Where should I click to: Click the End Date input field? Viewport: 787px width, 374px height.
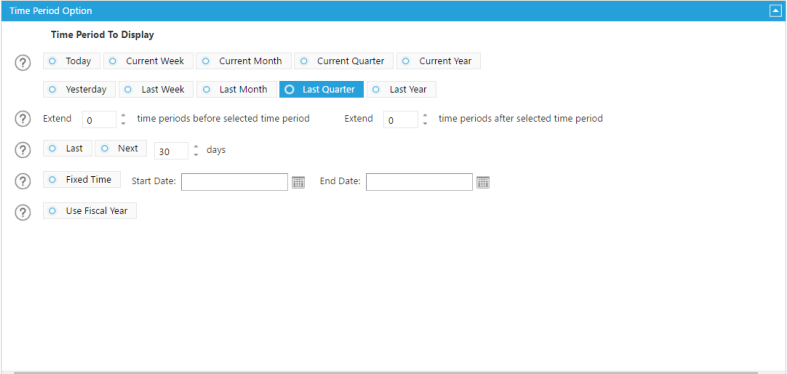(x=419, y=182)
